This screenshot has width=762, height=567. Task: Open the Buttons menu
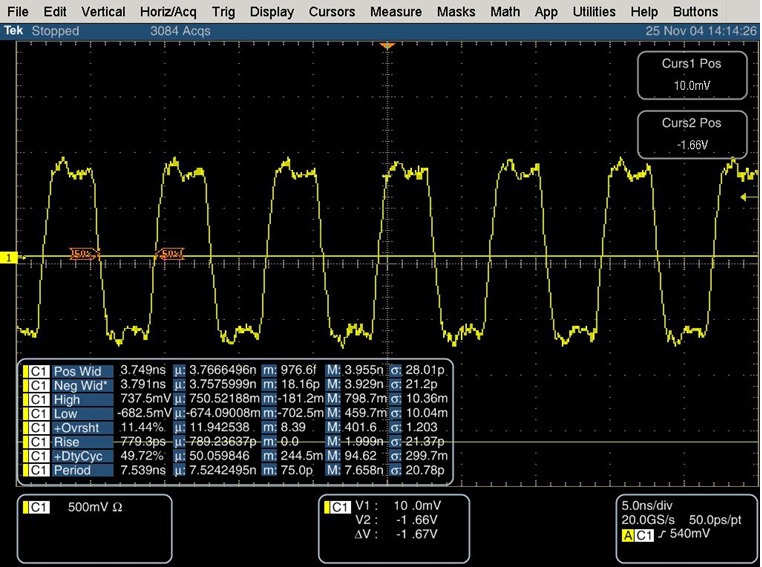(695, 12)
